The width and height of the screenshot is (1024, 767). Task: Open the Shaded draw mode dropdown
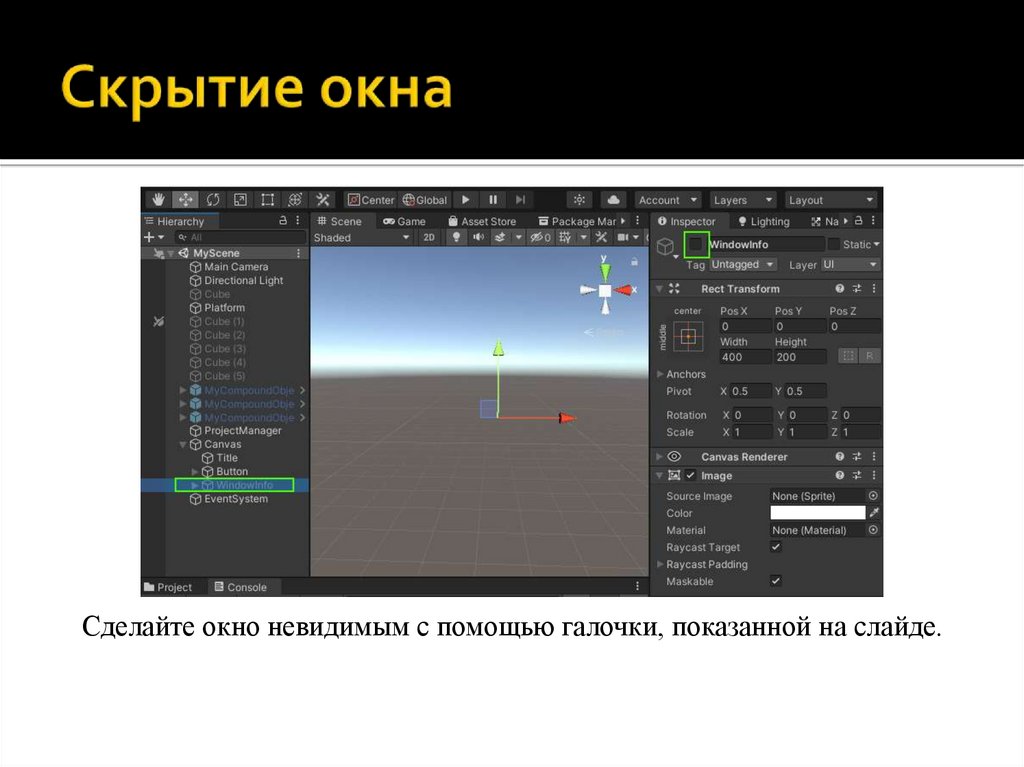click(361, 237)
